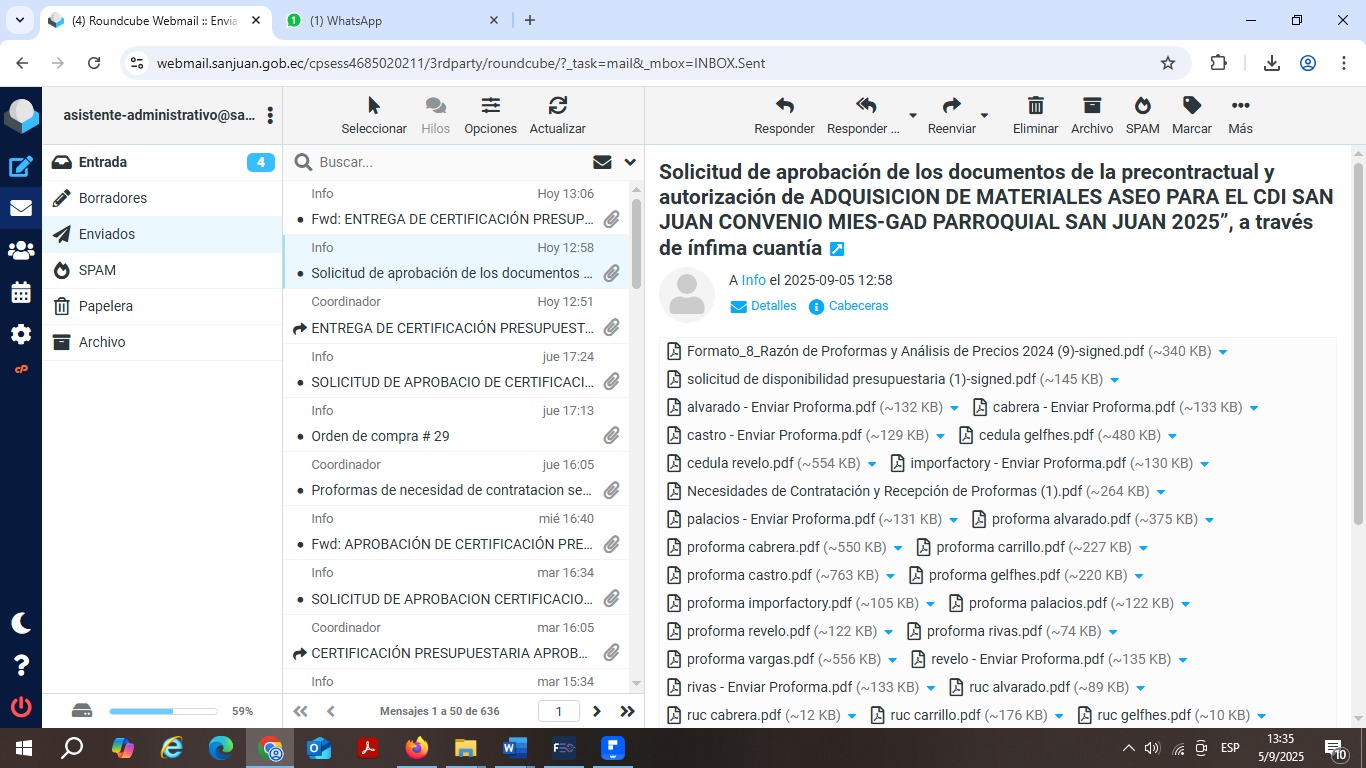Open the contacts icon in sidebar
The image size is (1366, 768).
(x=20, y=251)
